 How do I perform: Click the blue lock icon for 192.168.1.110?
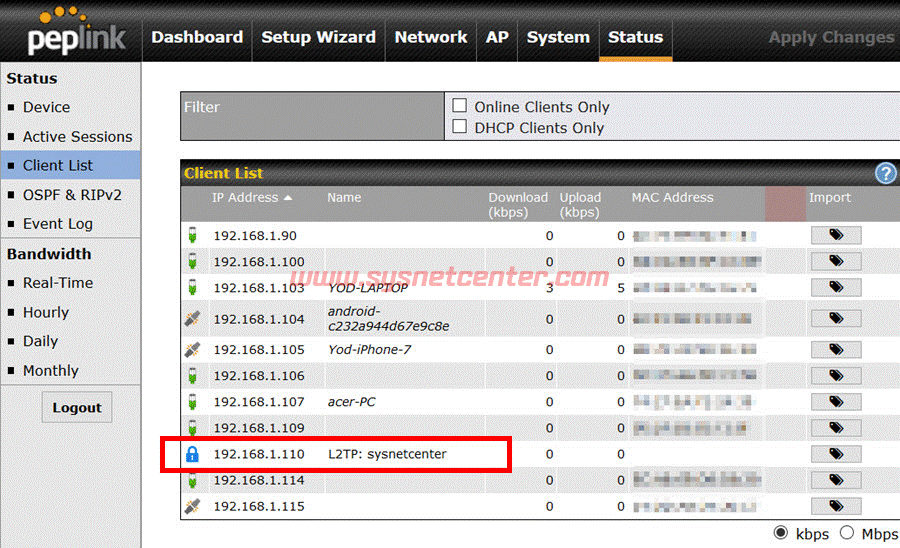pos(193,455)
